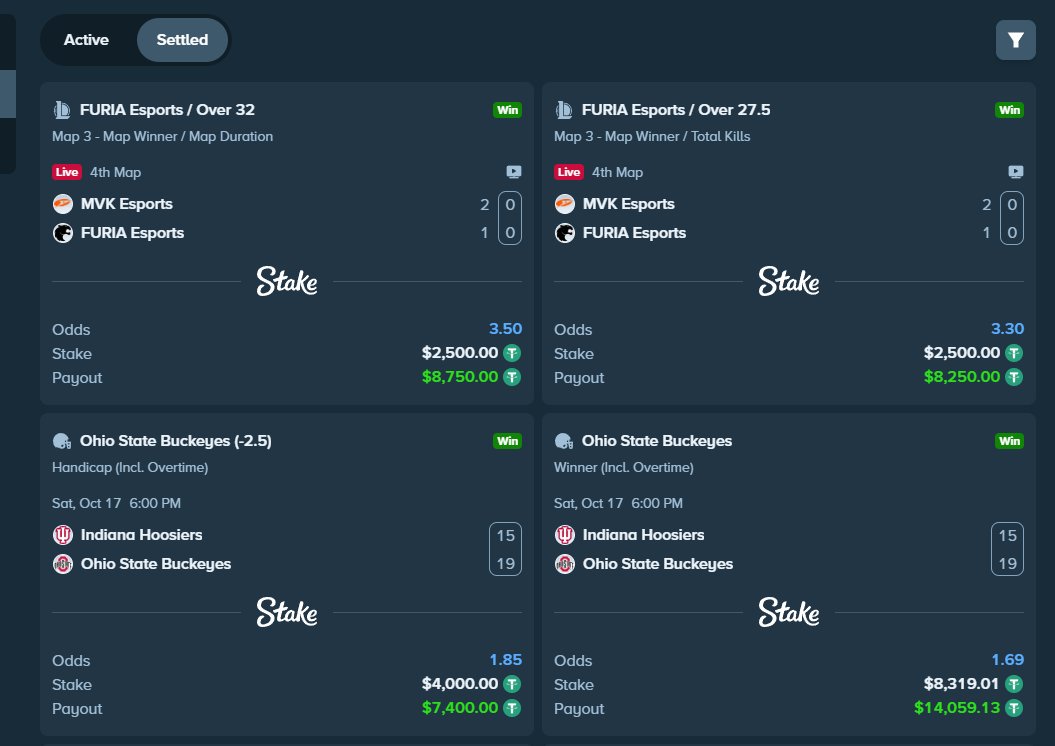The height and width of the screenshot is (746, 1055).
Task: Open the "FURIA Esports / Over 27.5" bet title
Action: (676, 110)
